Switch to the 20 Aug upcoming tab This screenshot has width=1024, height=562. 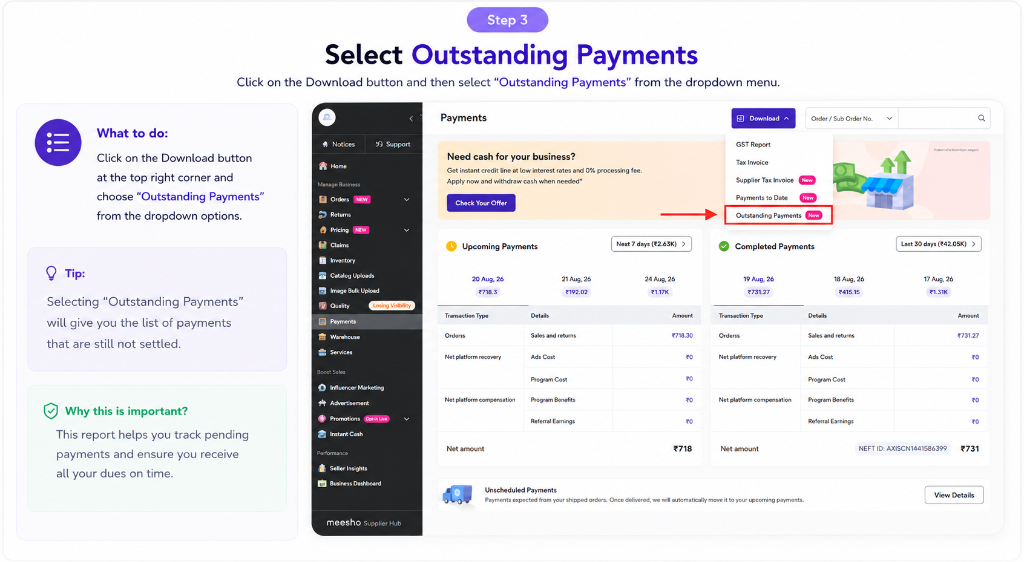(x=487, y=285)
